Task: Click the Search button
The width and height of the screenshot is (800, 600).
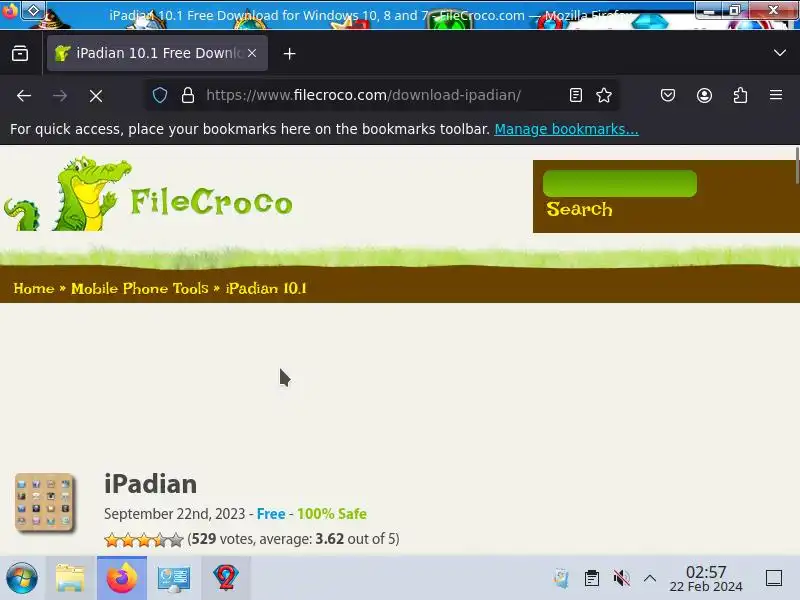Action: tap(579, 209)
